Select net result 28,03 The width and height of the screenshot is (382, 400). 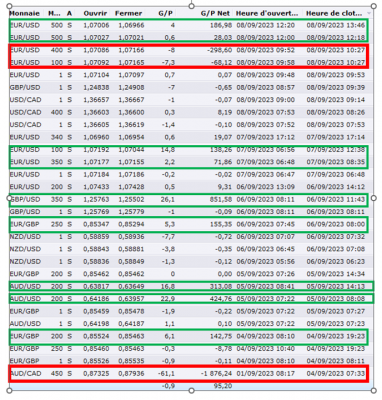tap(223, 38)
